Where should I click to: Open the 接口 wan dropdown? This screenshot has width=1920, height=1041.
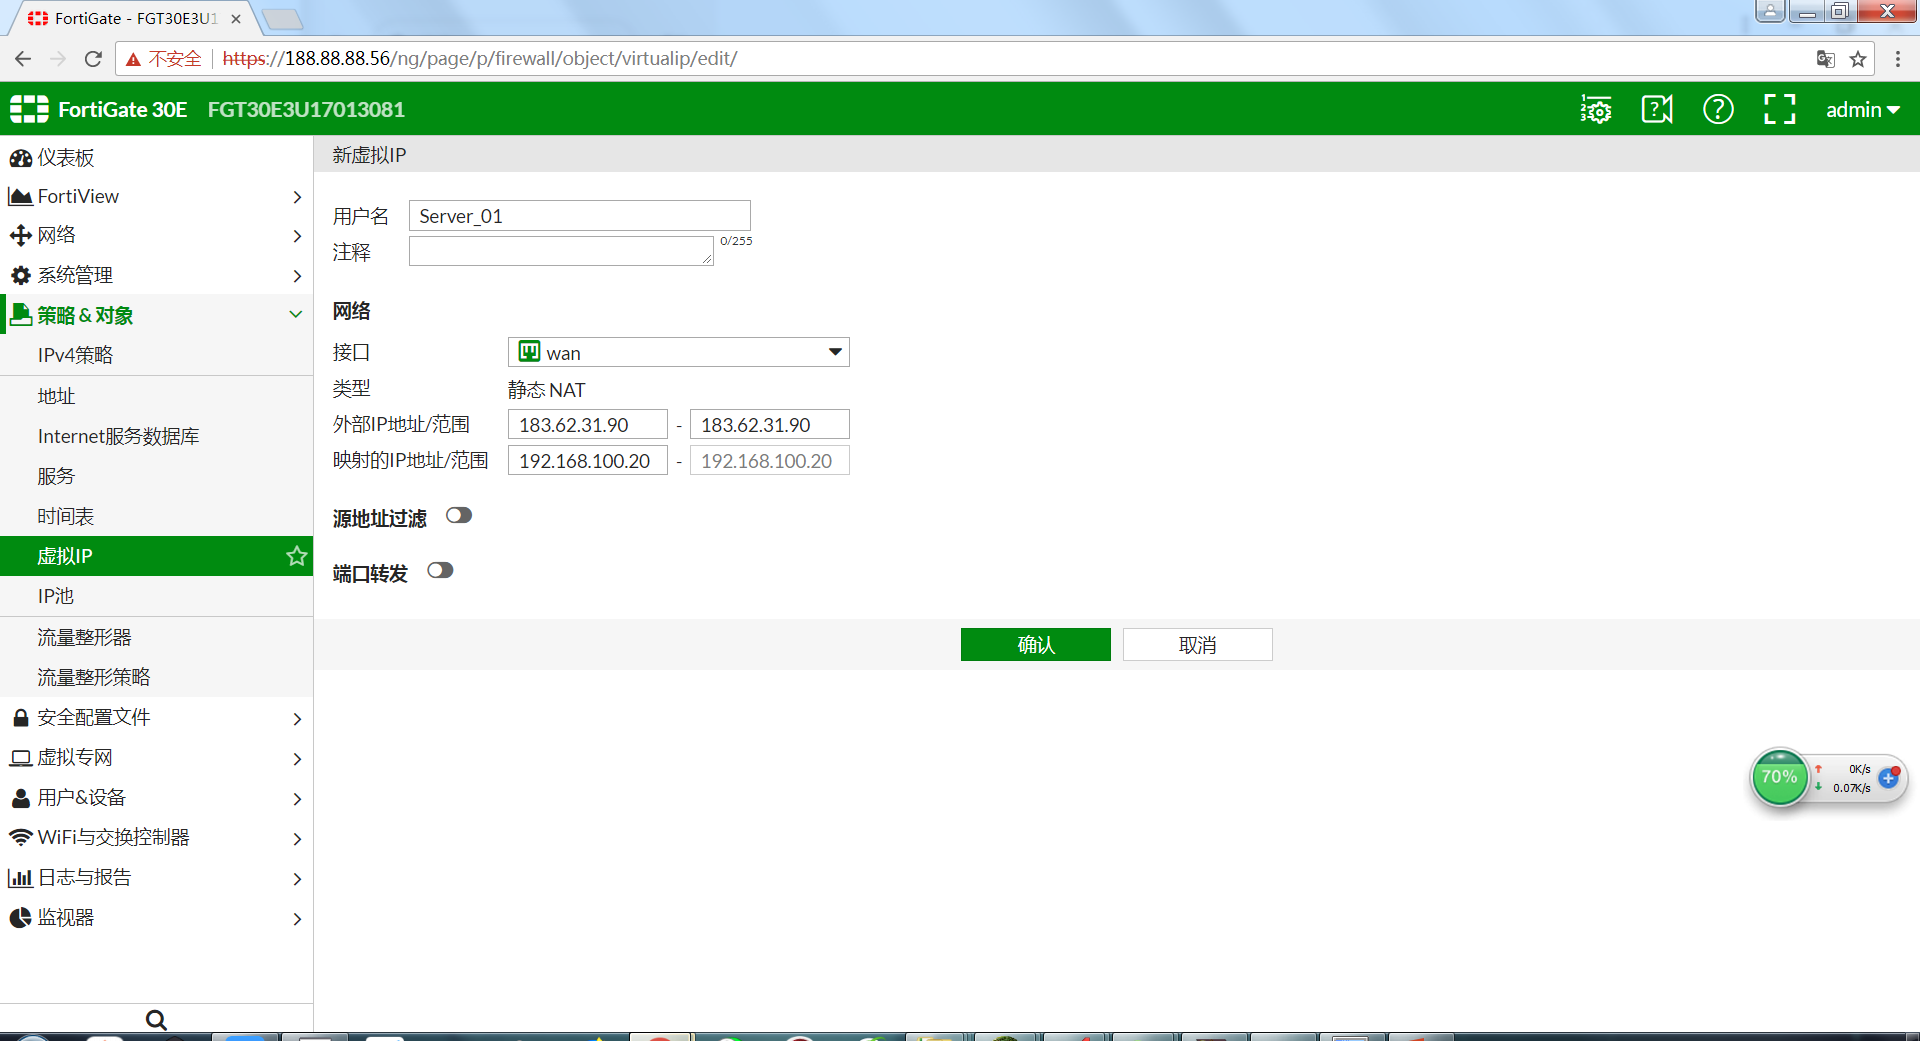679,352
